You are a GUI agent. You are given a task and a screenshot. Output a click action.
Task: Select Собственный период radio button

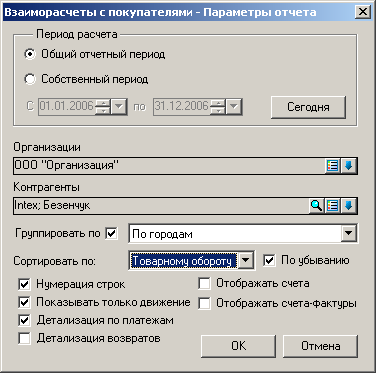coord(30,79)
